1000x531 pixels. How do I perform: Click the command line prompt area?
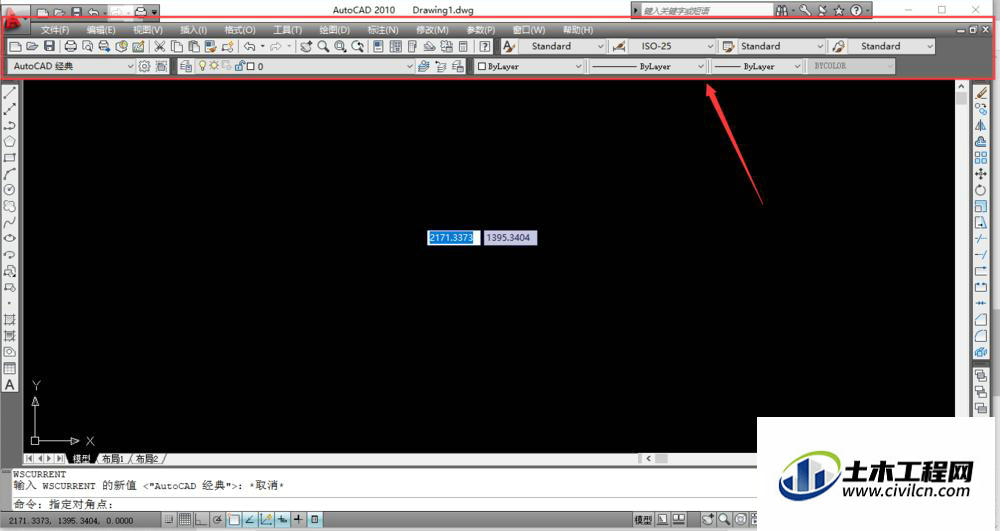tap(384, 504)
